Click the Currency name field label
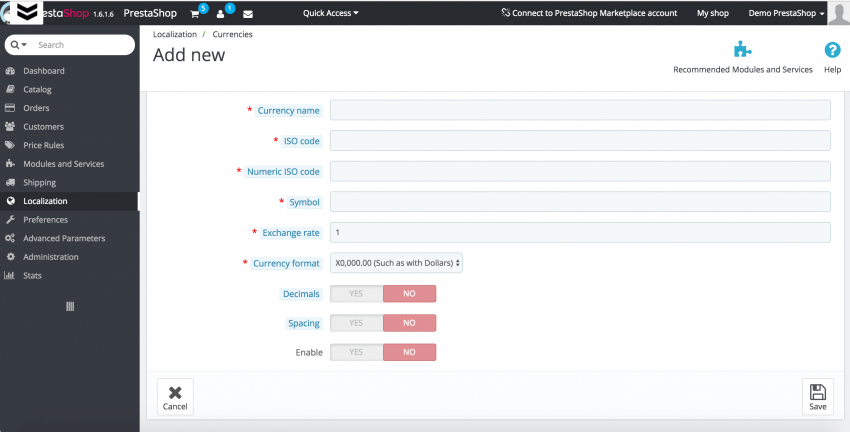This screenshot has height=432, width=850. [x=288, y=111]
